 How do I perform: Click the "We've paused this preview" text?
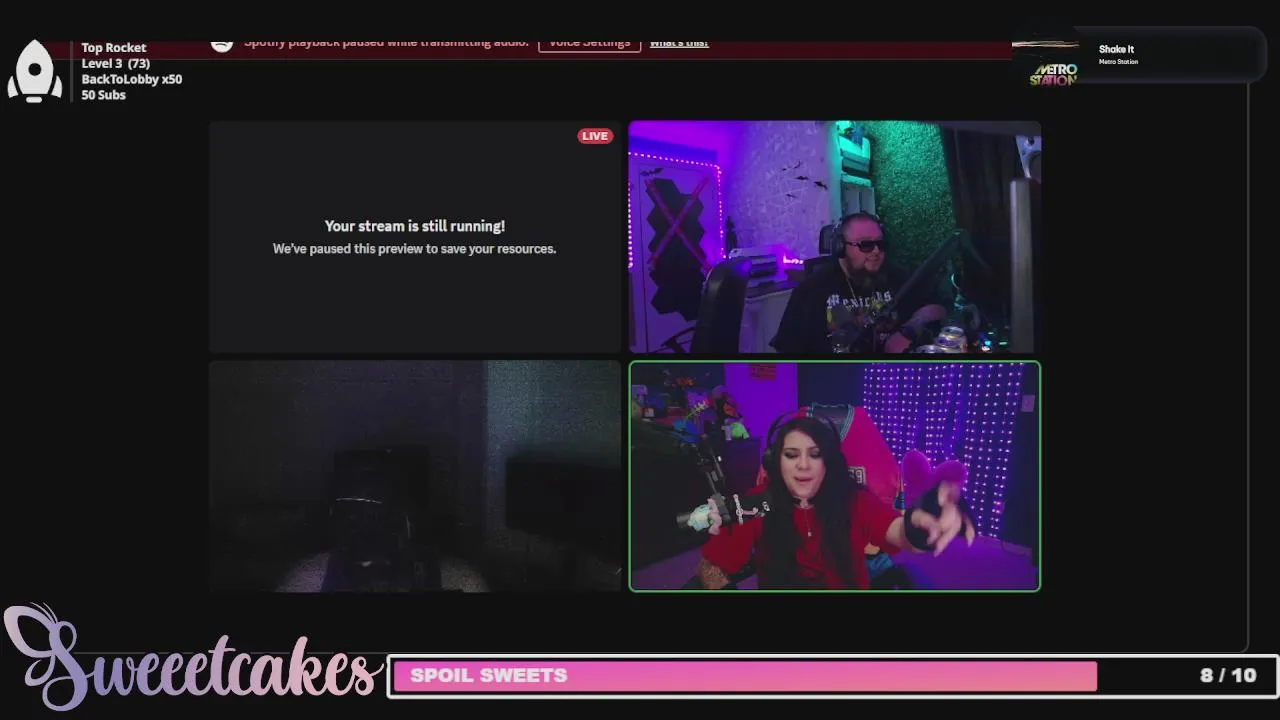coord(415,249)
